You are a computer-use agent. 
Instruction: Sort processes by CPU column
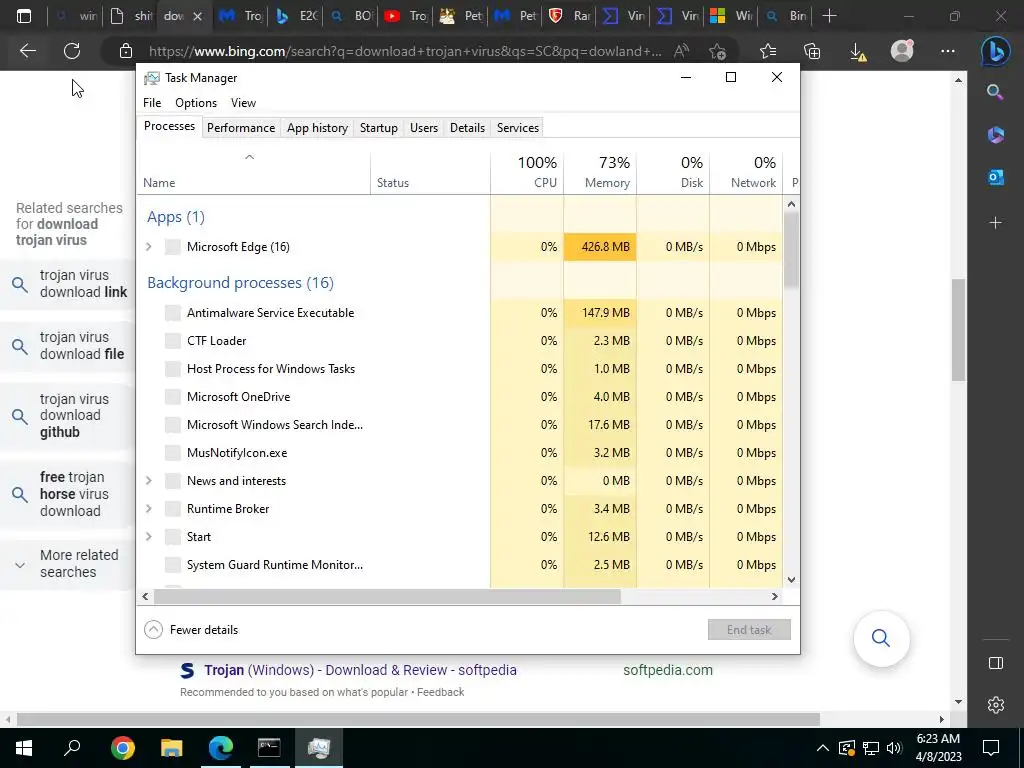click(x=527, y=172)
